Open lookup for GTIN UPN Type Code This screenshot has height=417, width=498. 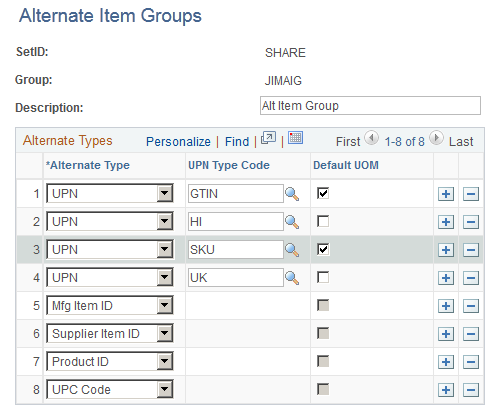(x=292, y=194)
